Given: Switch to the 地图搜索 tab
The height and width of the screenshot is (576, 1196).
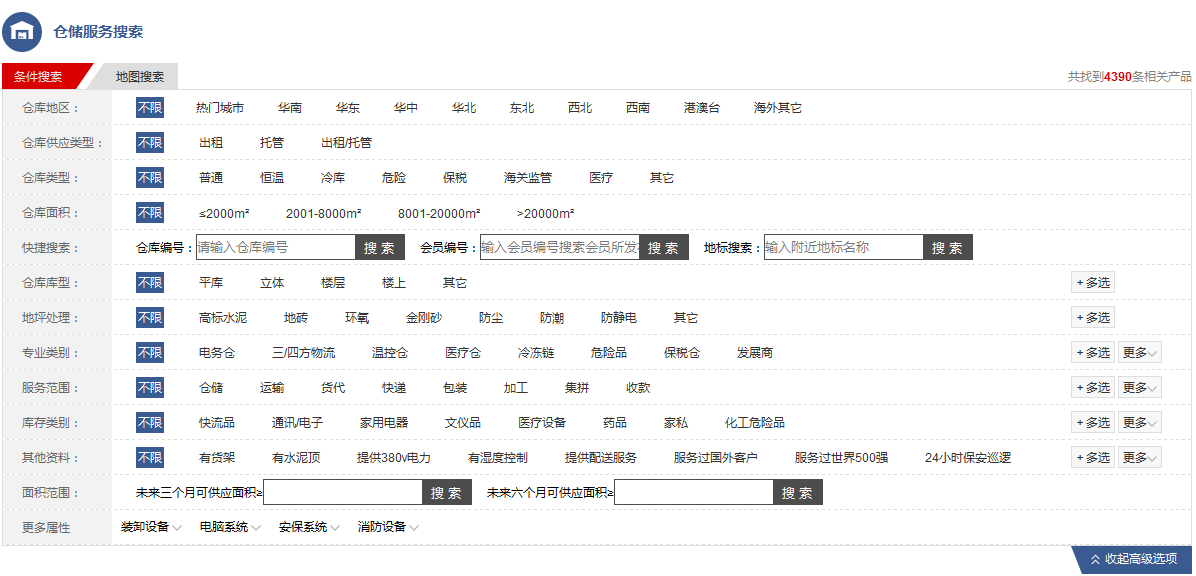Looking at the screenshot, I should pos(139,77).
